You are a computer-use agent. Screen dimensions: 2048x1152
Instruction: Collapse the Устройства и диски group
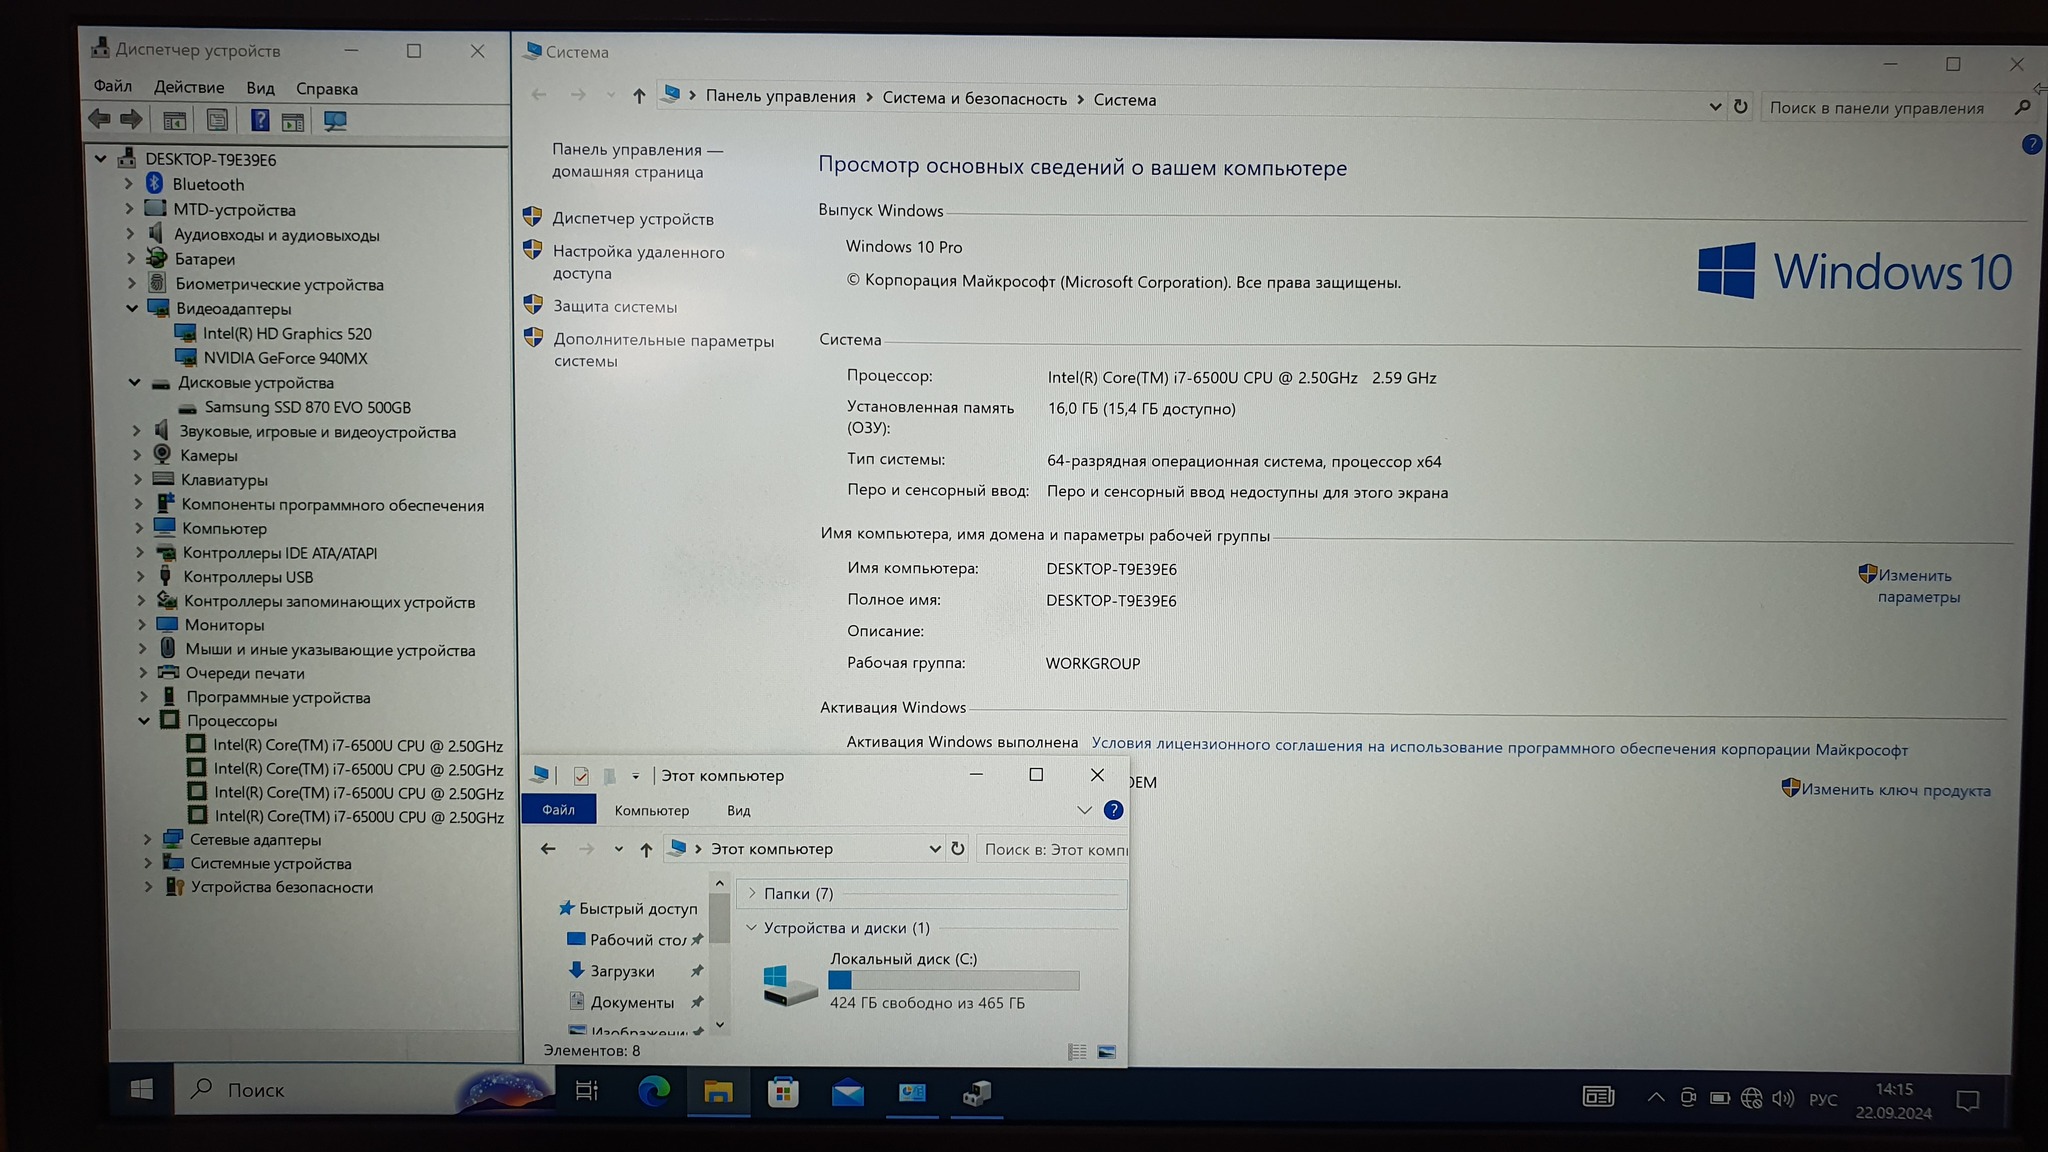pos(751,928)
